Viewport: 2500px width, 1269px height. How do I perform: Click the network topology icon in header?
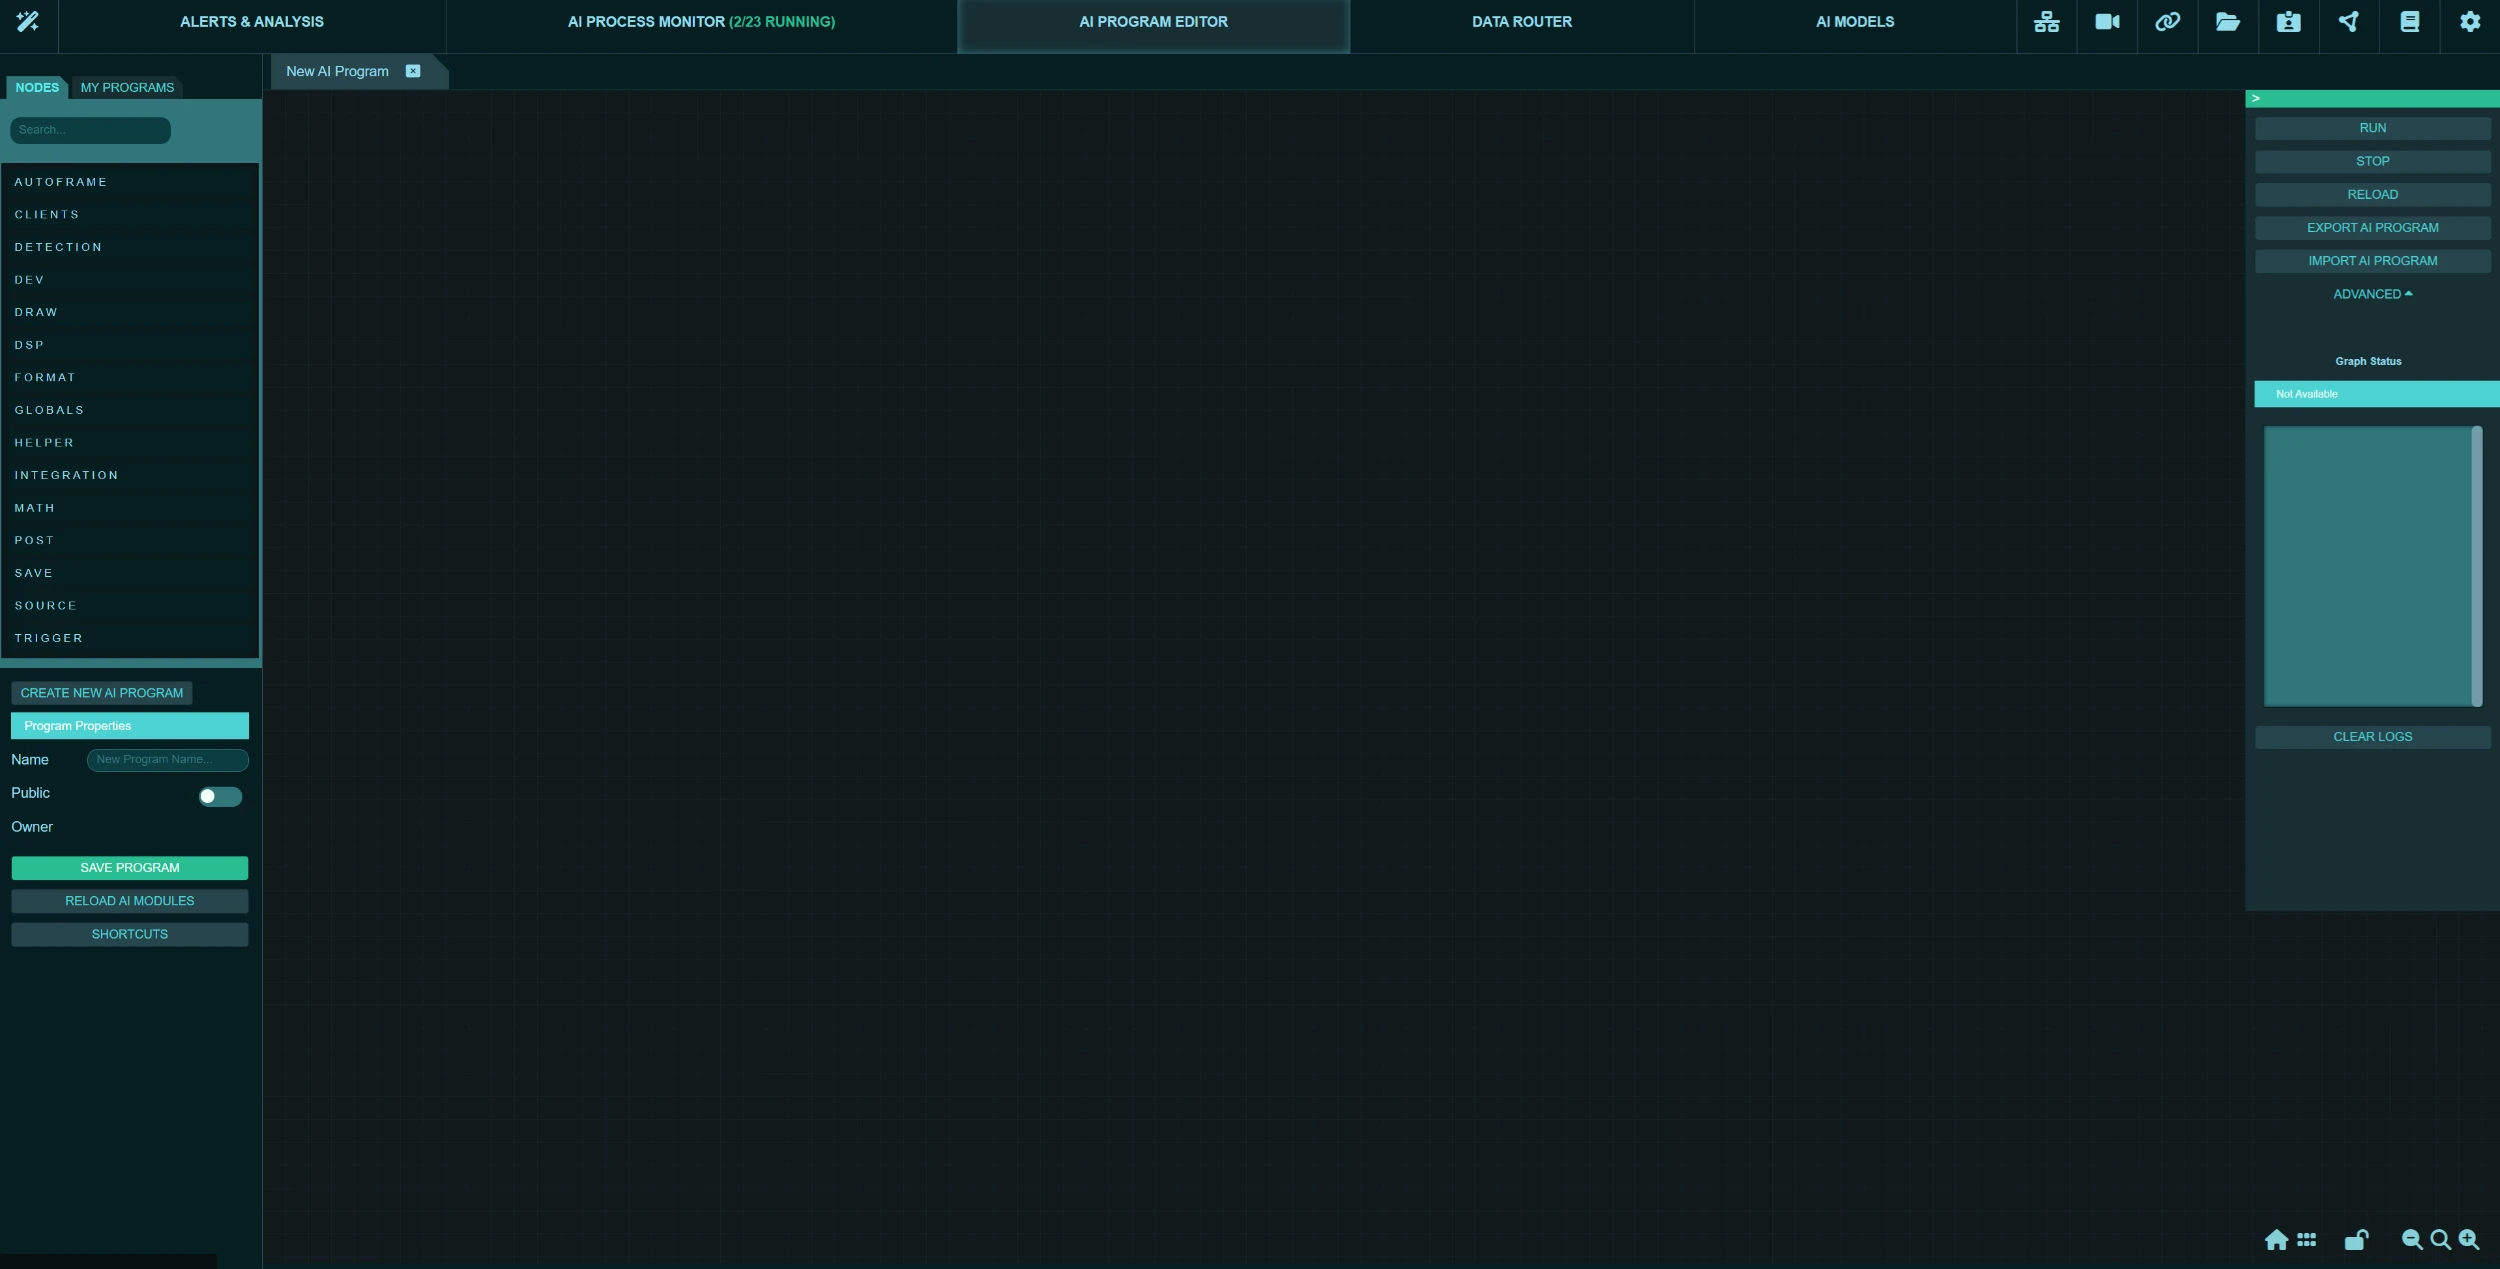coord(2046,22)
